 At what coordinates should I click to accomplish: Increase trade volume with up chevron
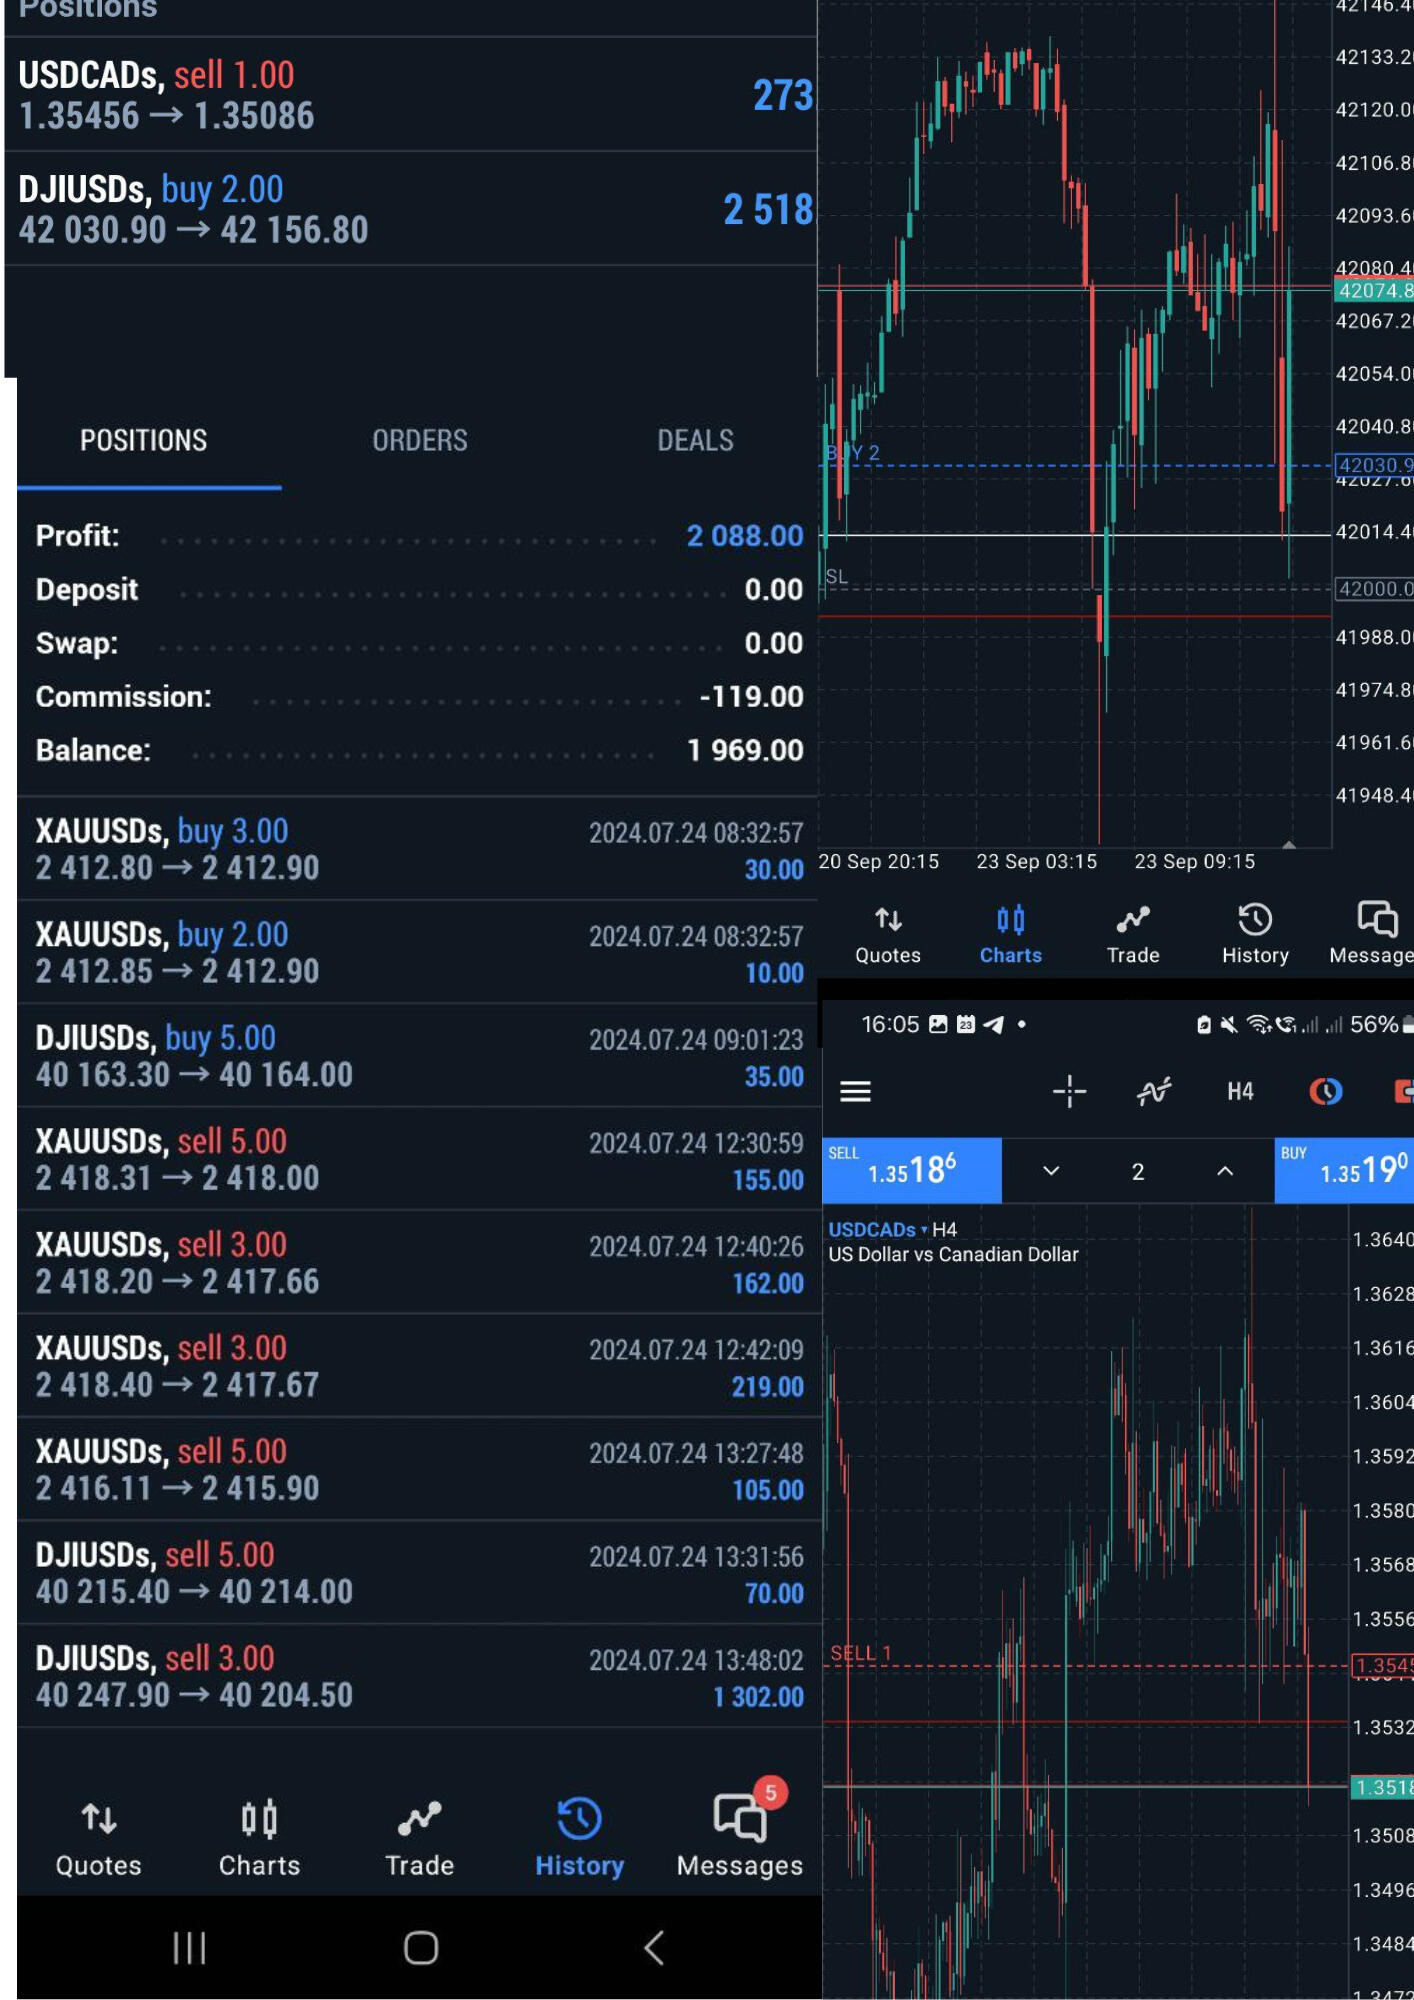[1225, 1171]
